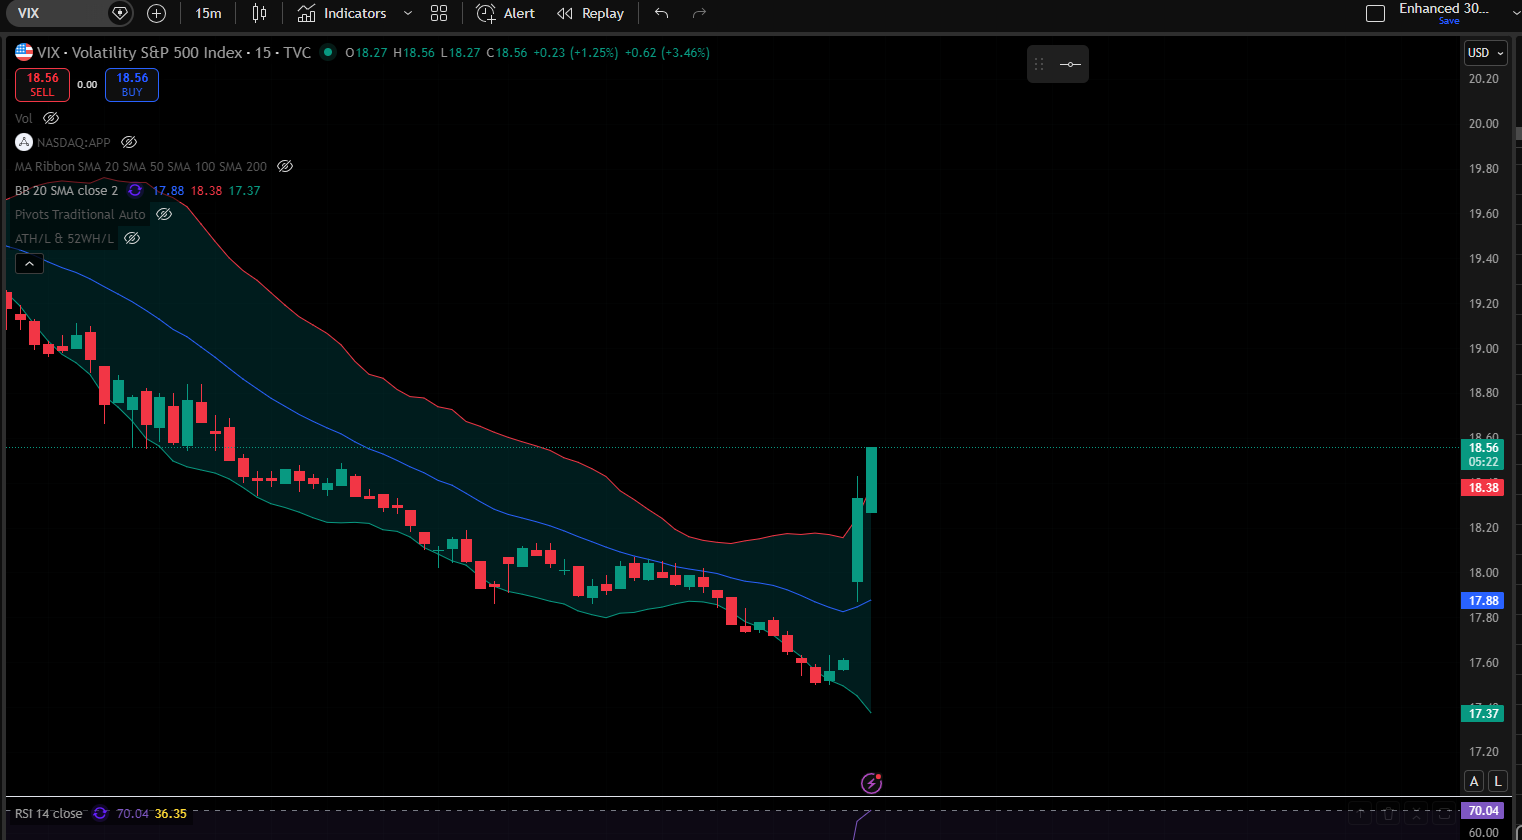
Task: Grab the floating toolbar drag handle
Action: pyautogui.click(x=1039, y=64)
